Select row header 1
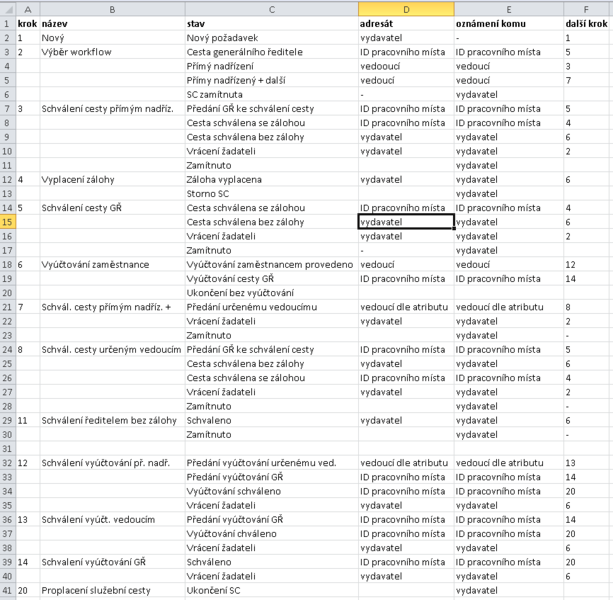The image size is (613, 600). tap(8, 24)
